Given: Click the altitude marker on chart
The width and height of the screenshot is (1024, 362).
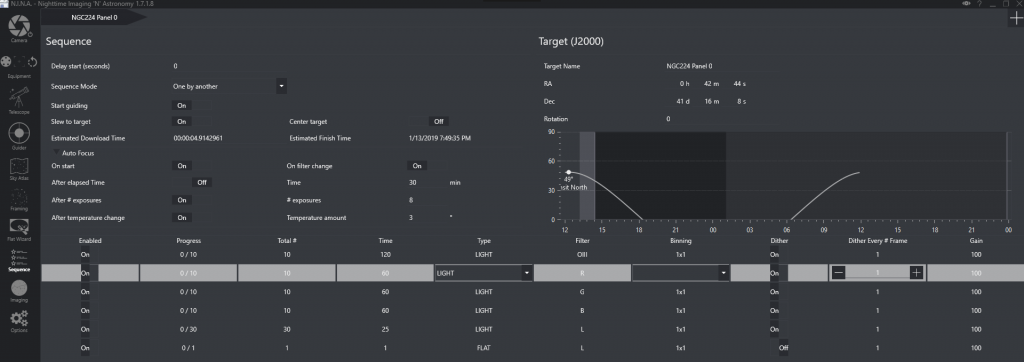Looking at the screenshot, I should (x=569, y=172).
